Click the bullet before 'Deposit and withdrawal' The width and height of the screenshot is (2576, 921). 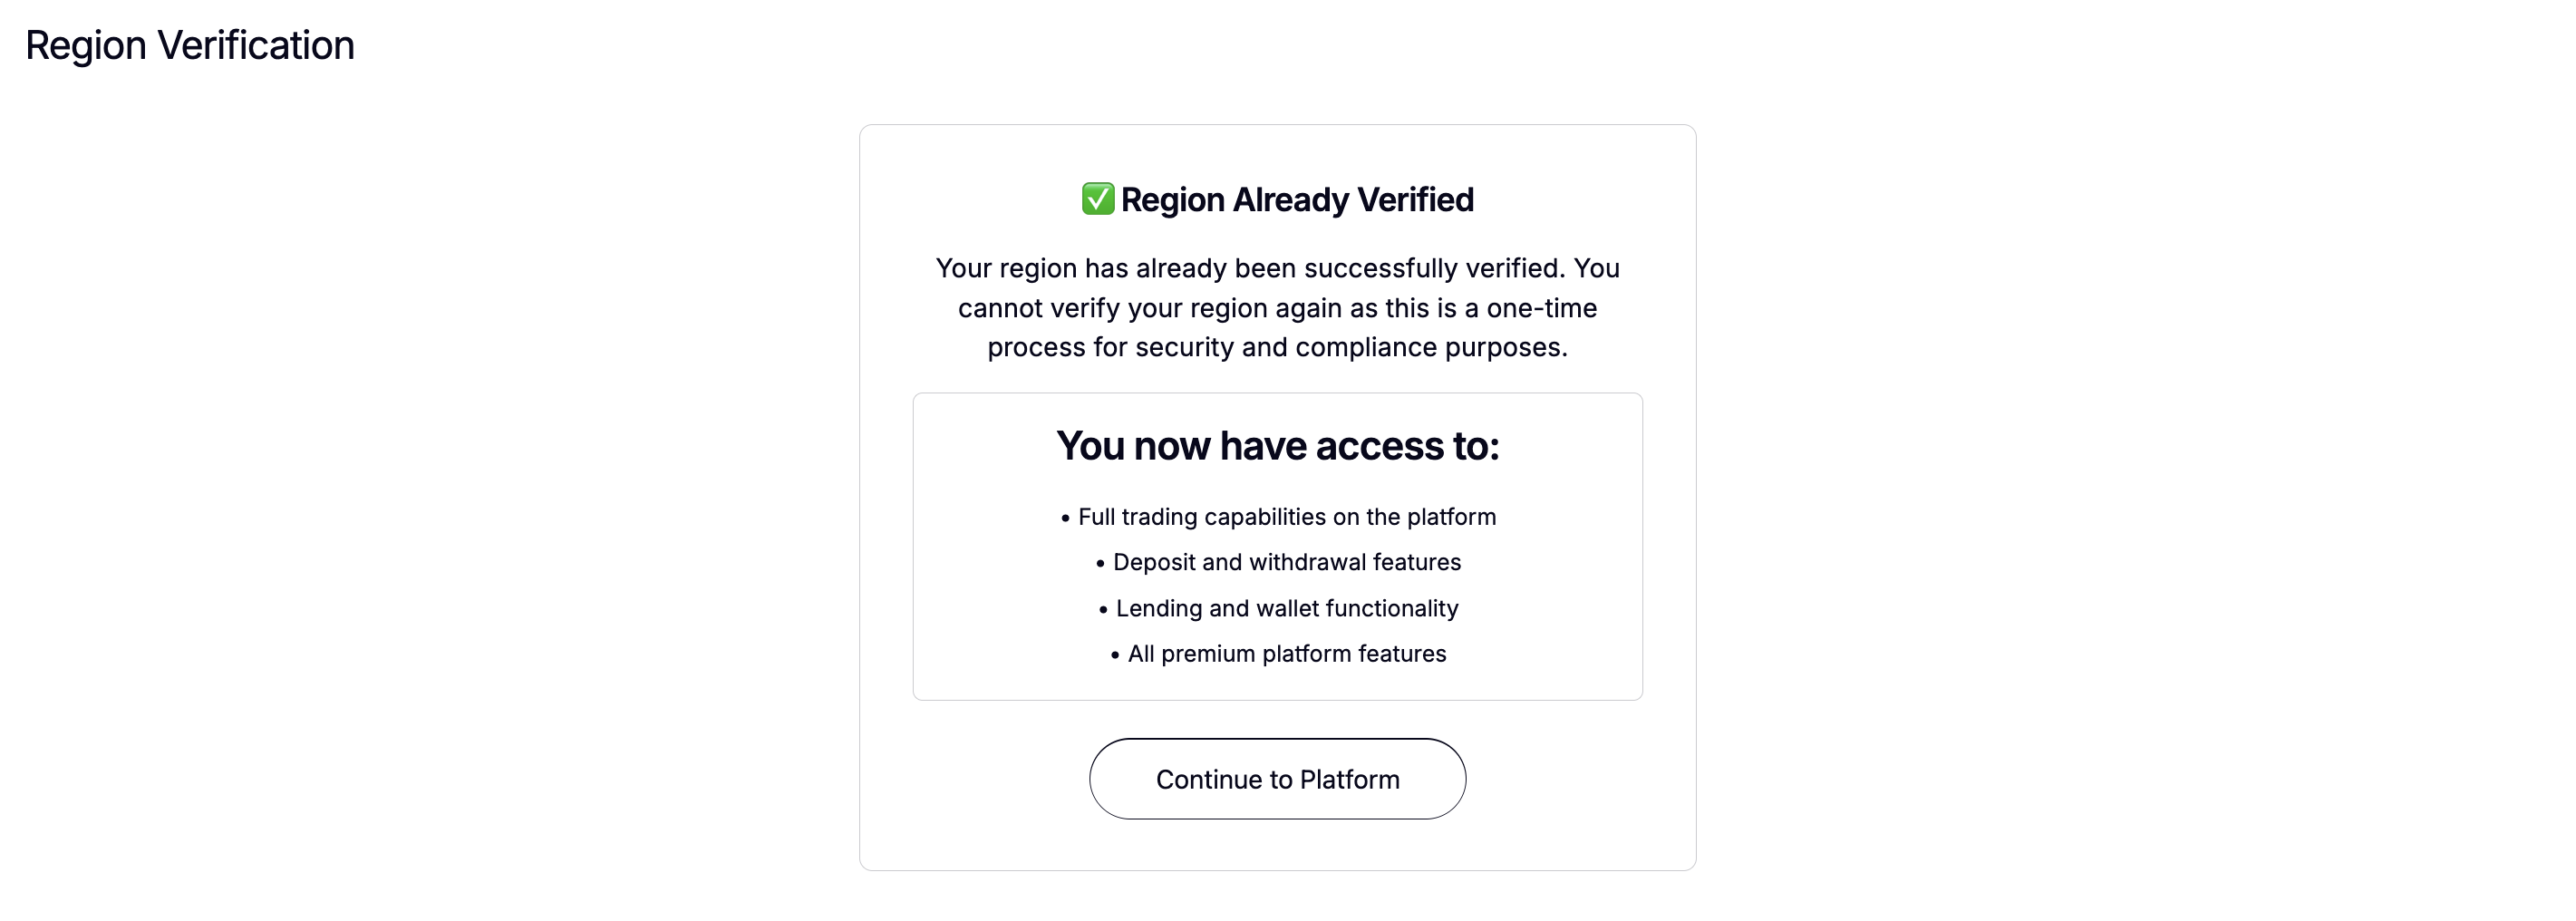pyautogui.click(x=1100, y=564)
